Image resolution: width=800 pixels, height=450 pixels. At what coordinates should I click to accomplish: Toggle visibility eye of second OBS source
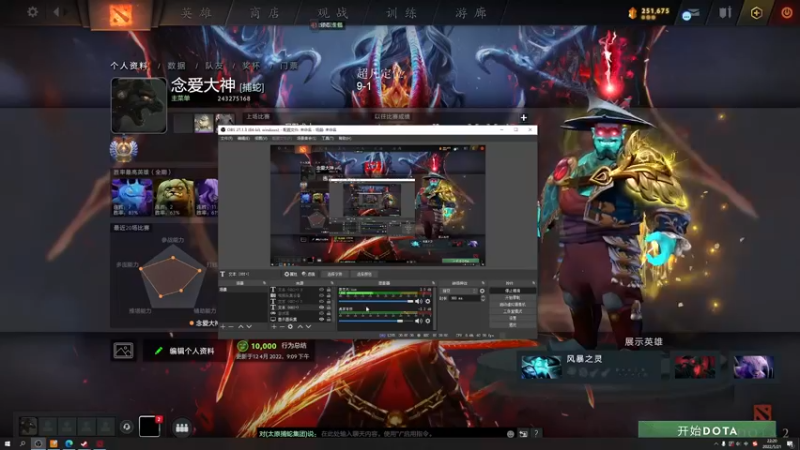click(x=321, y=295)
